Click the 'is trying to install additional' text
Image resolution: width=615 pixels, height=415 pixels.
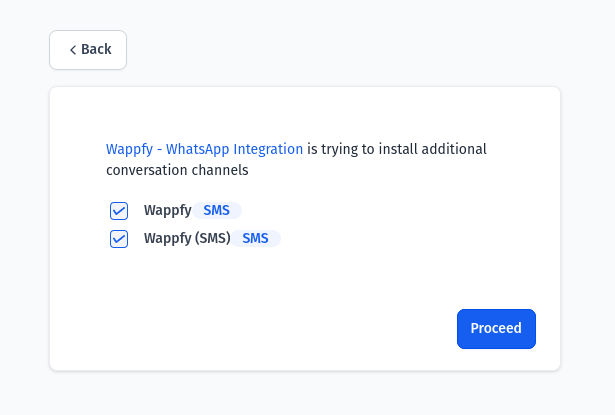[x=397, y=149]
